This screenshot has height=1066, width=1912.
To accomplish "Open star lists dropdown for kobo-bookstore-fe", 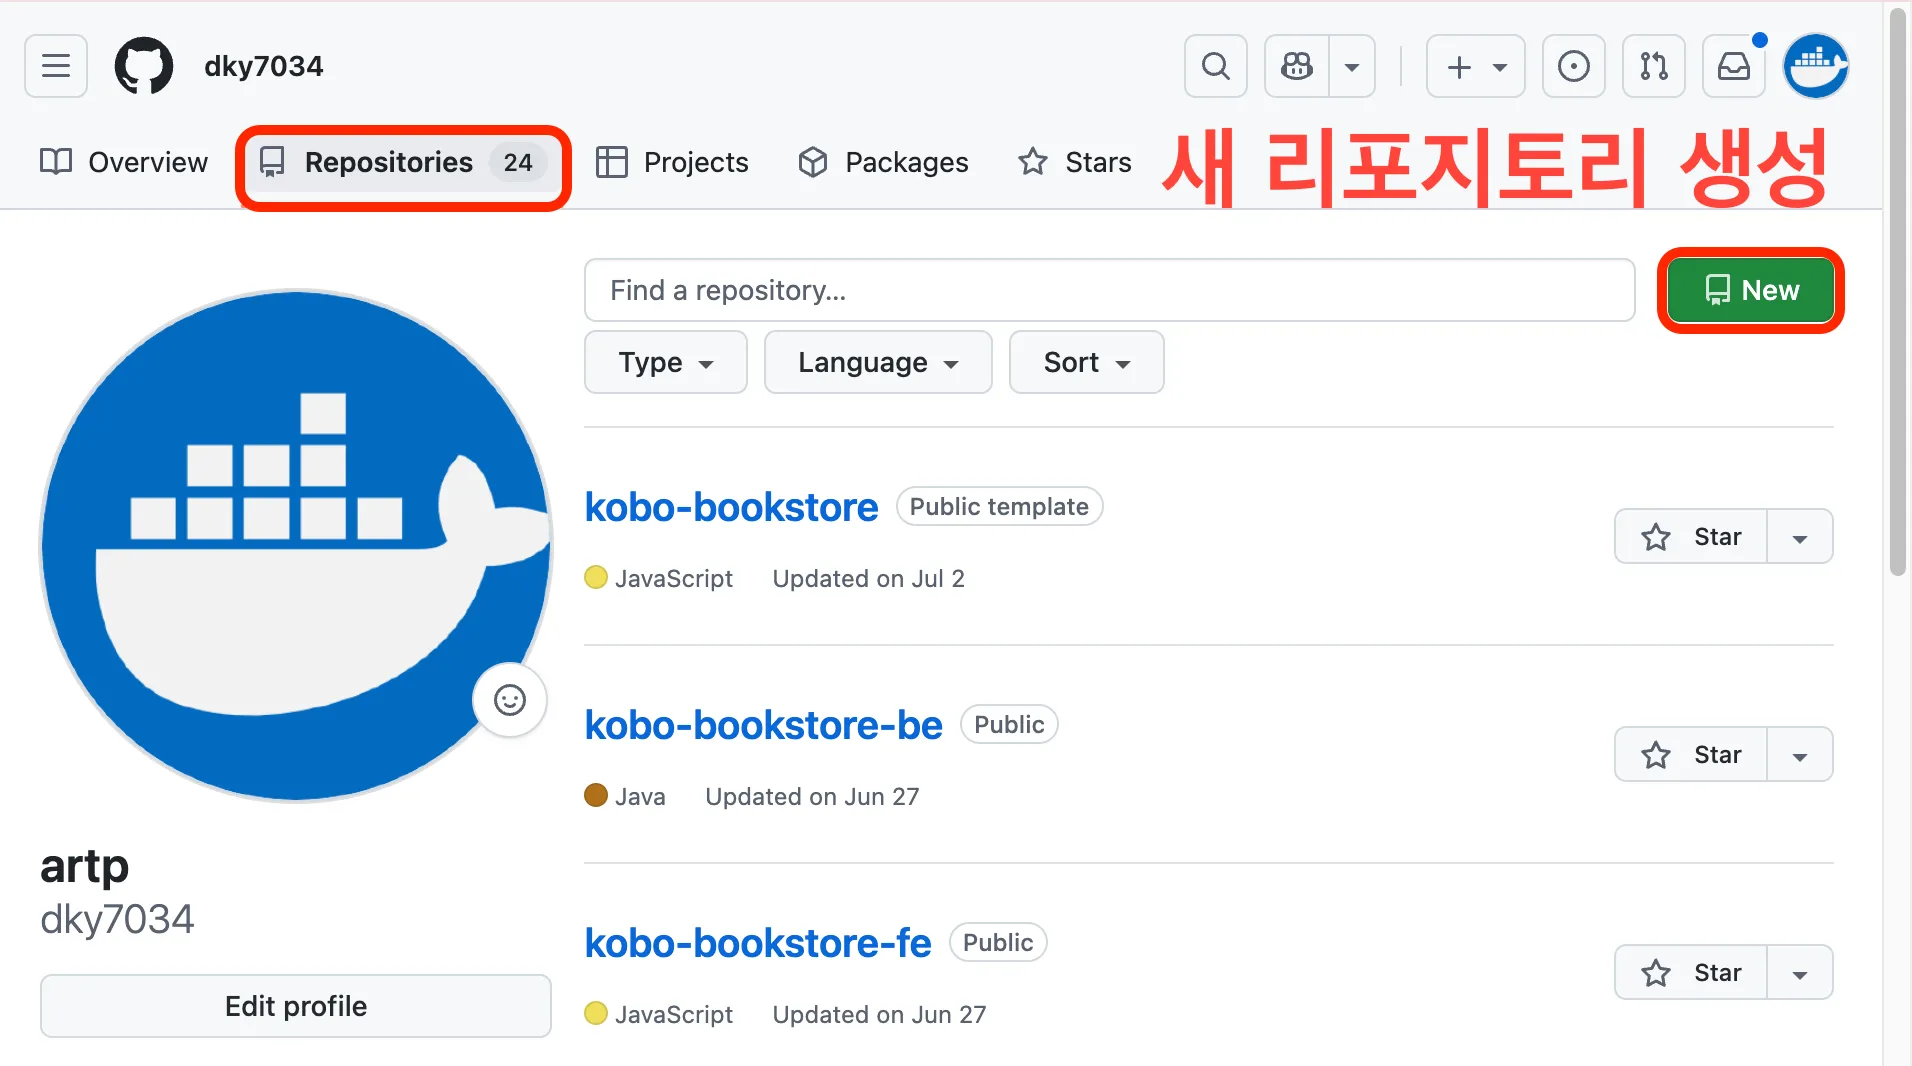I will [1800, 973].
